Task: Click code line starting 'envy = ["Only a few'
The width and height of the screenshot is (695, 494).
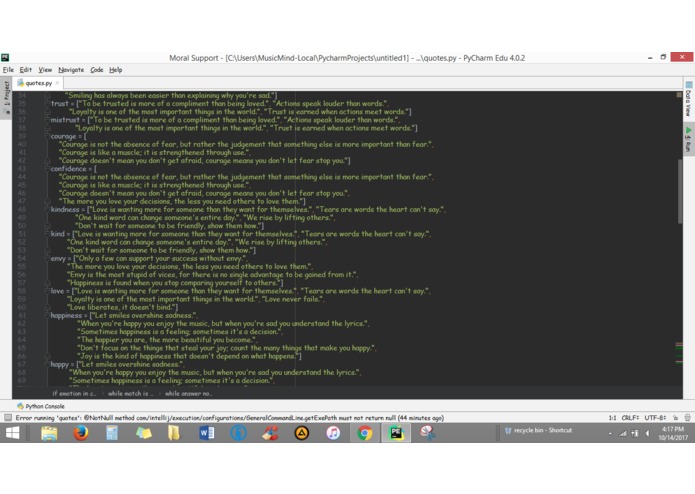Action: (x=149, y=258)
